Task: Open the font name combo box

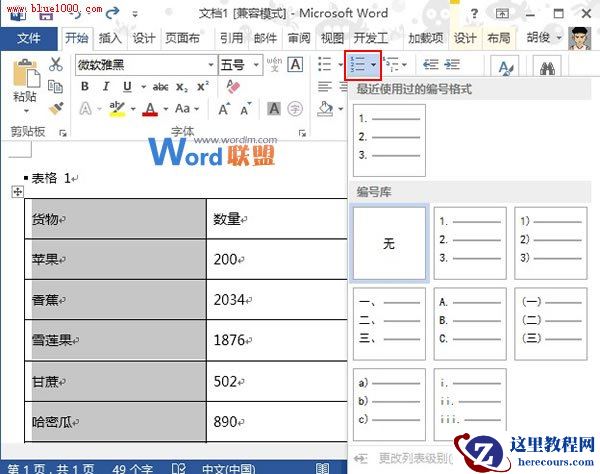Action: 146,65
